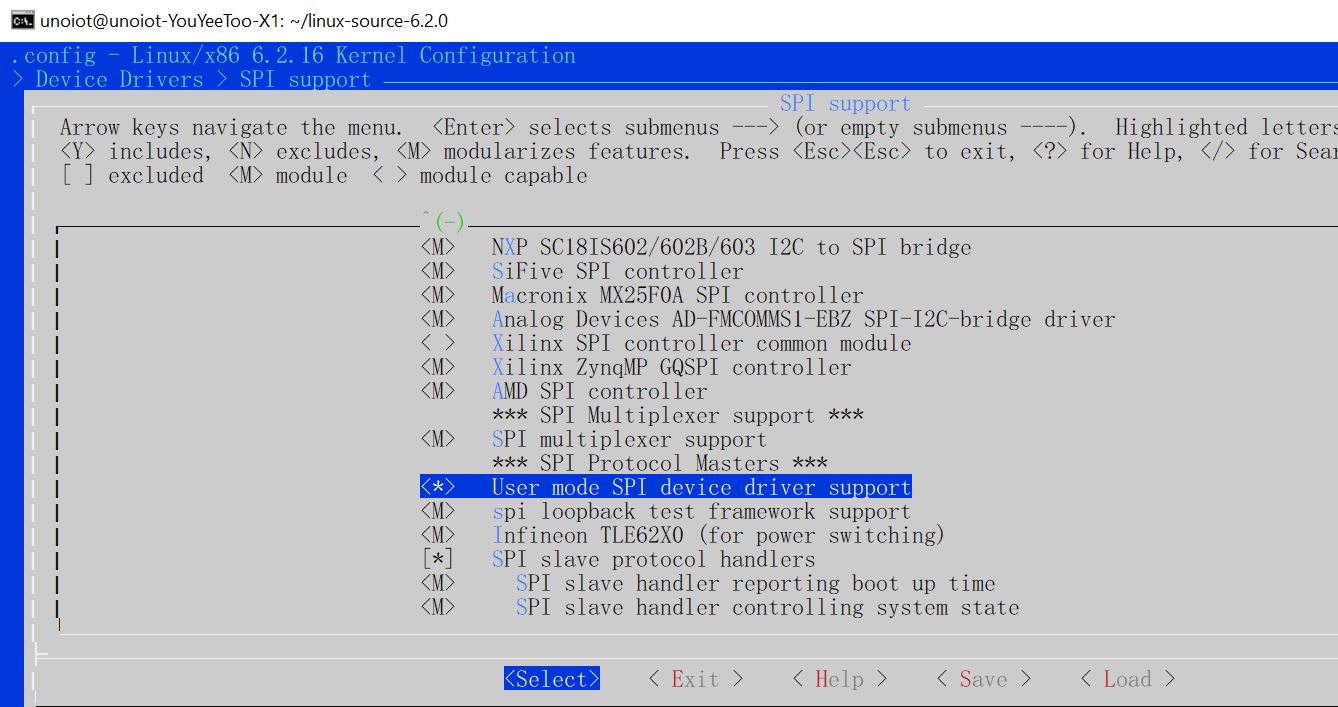
Task: Click the terminal window title bar icon
Action: coord(21,20)
